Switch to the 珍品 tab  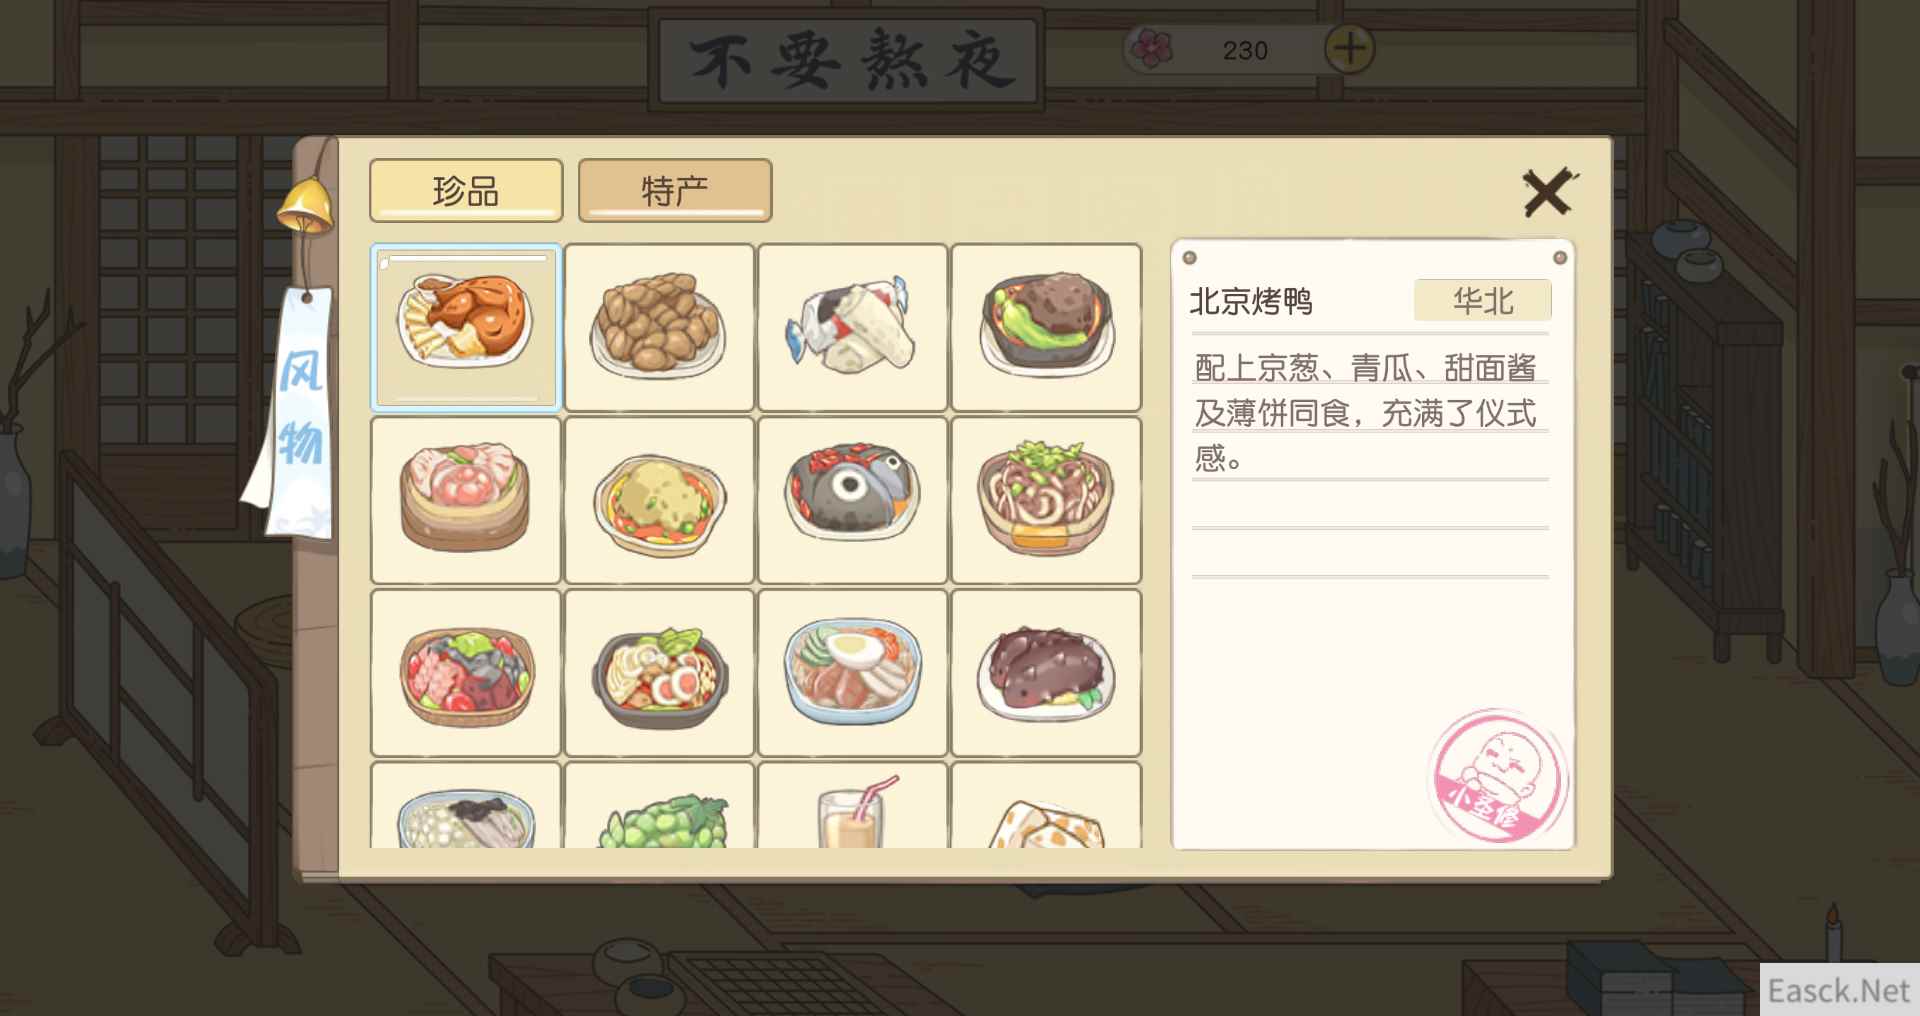466,190
